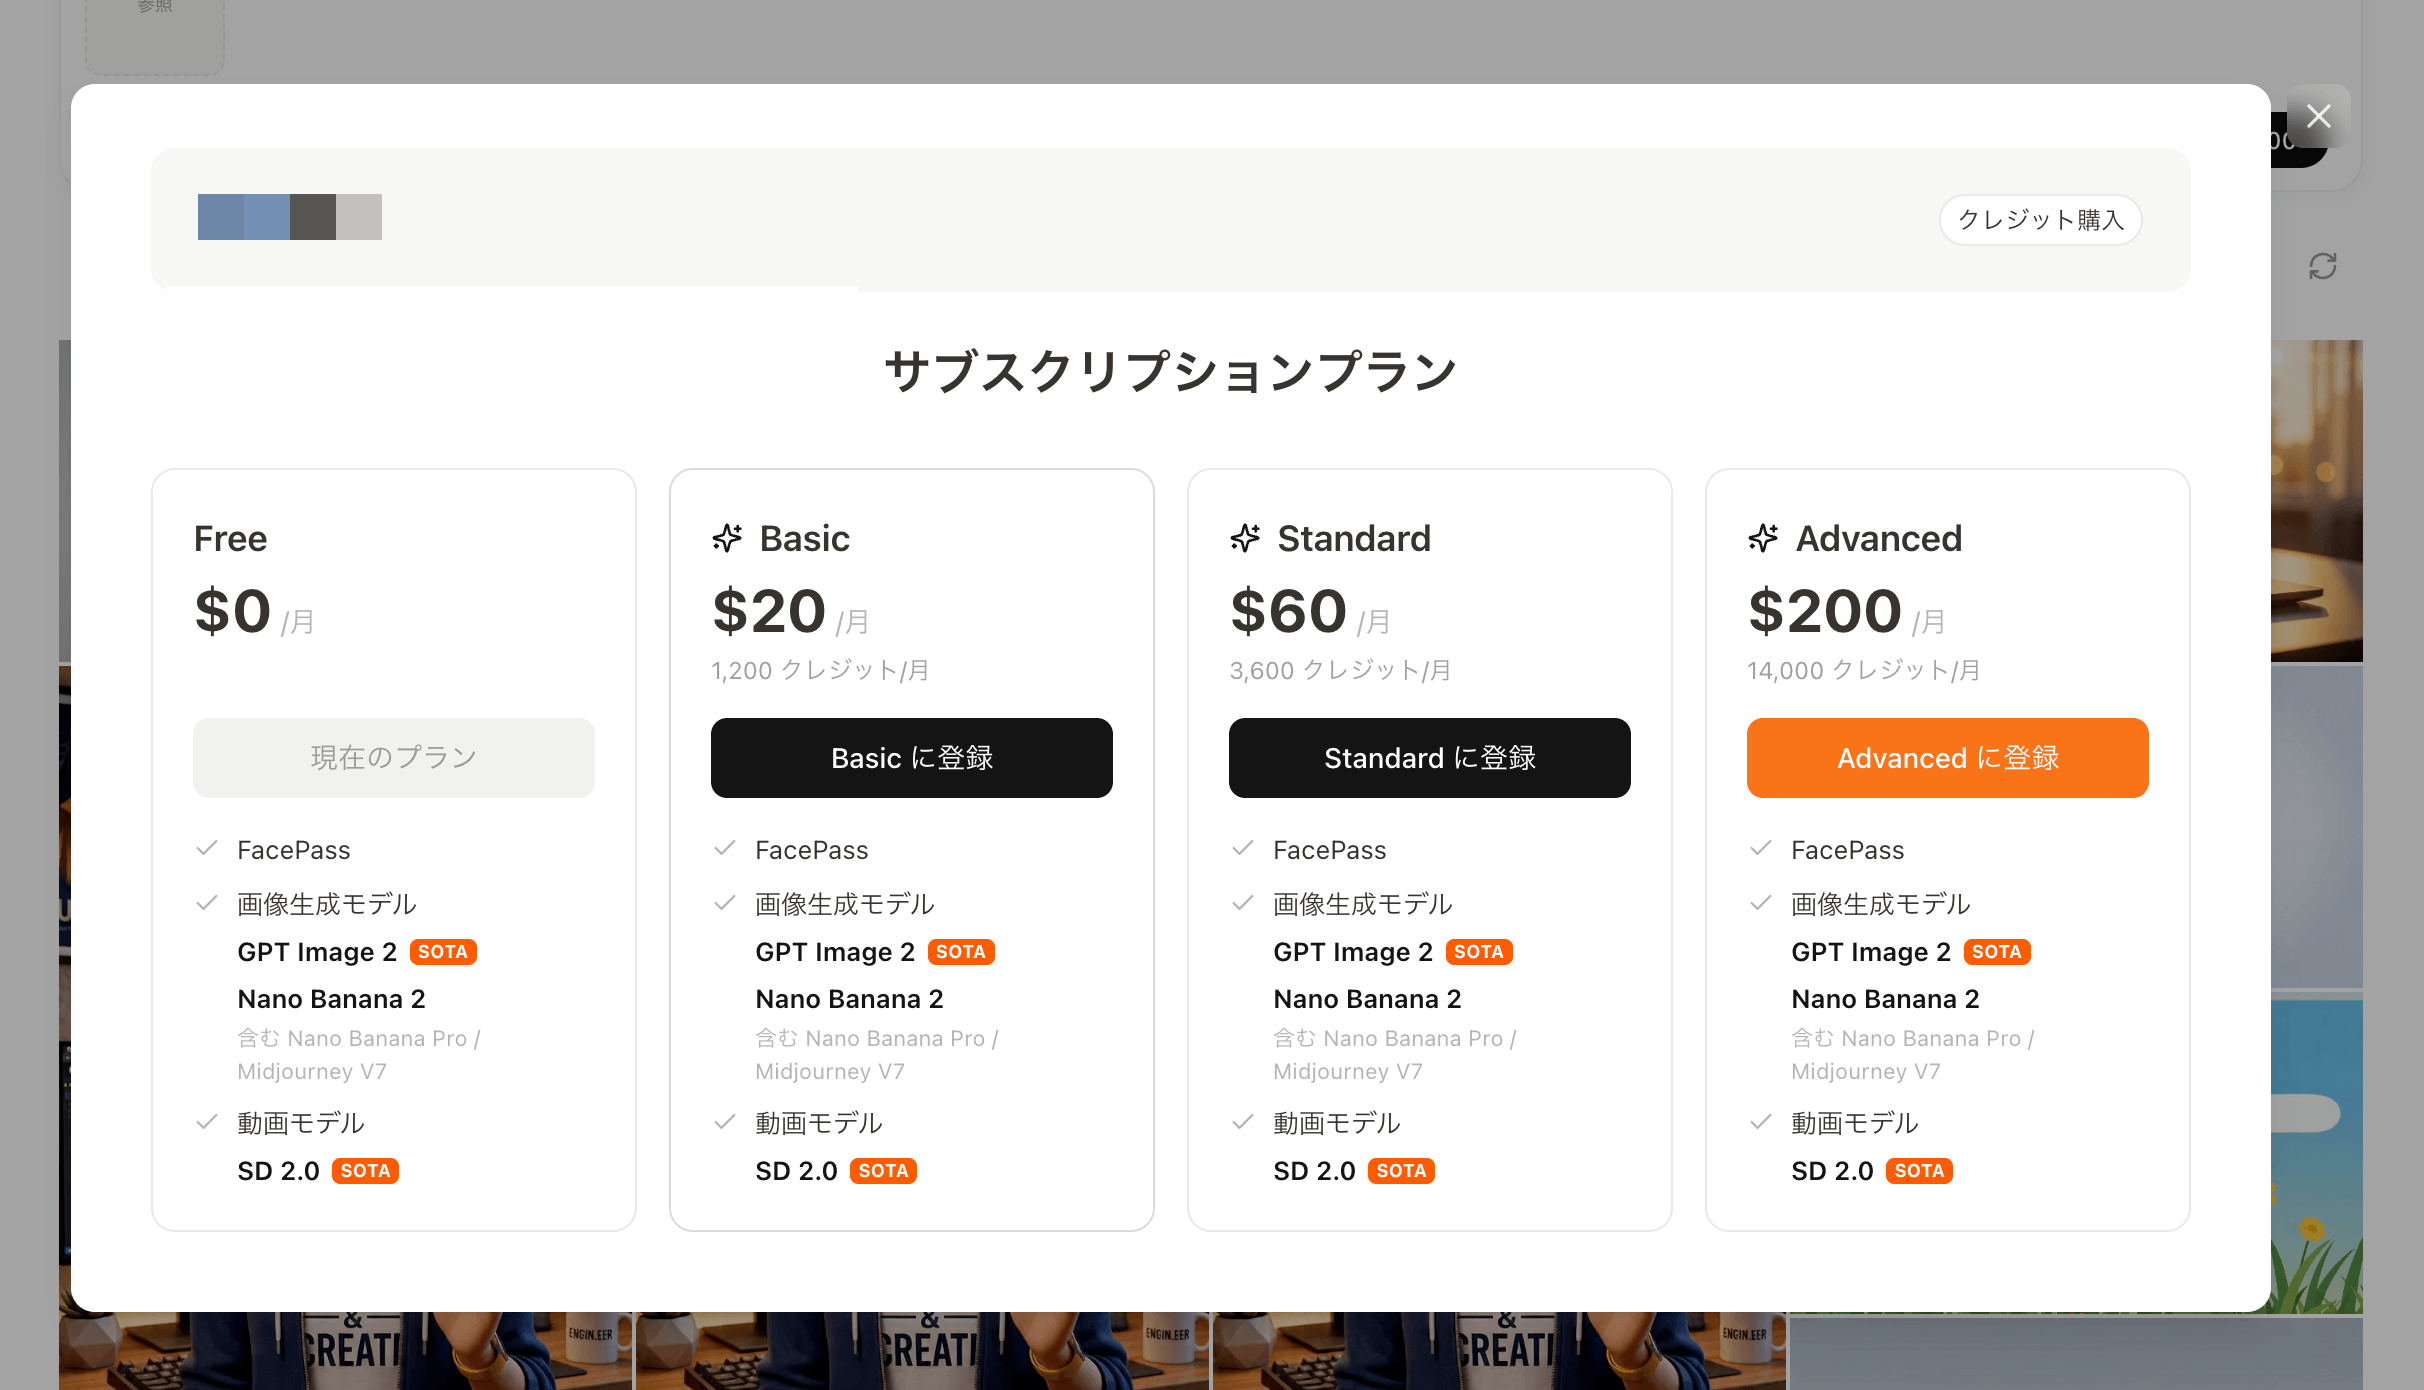Open the クレジット購入 credit purchase option

point(2040,220)
